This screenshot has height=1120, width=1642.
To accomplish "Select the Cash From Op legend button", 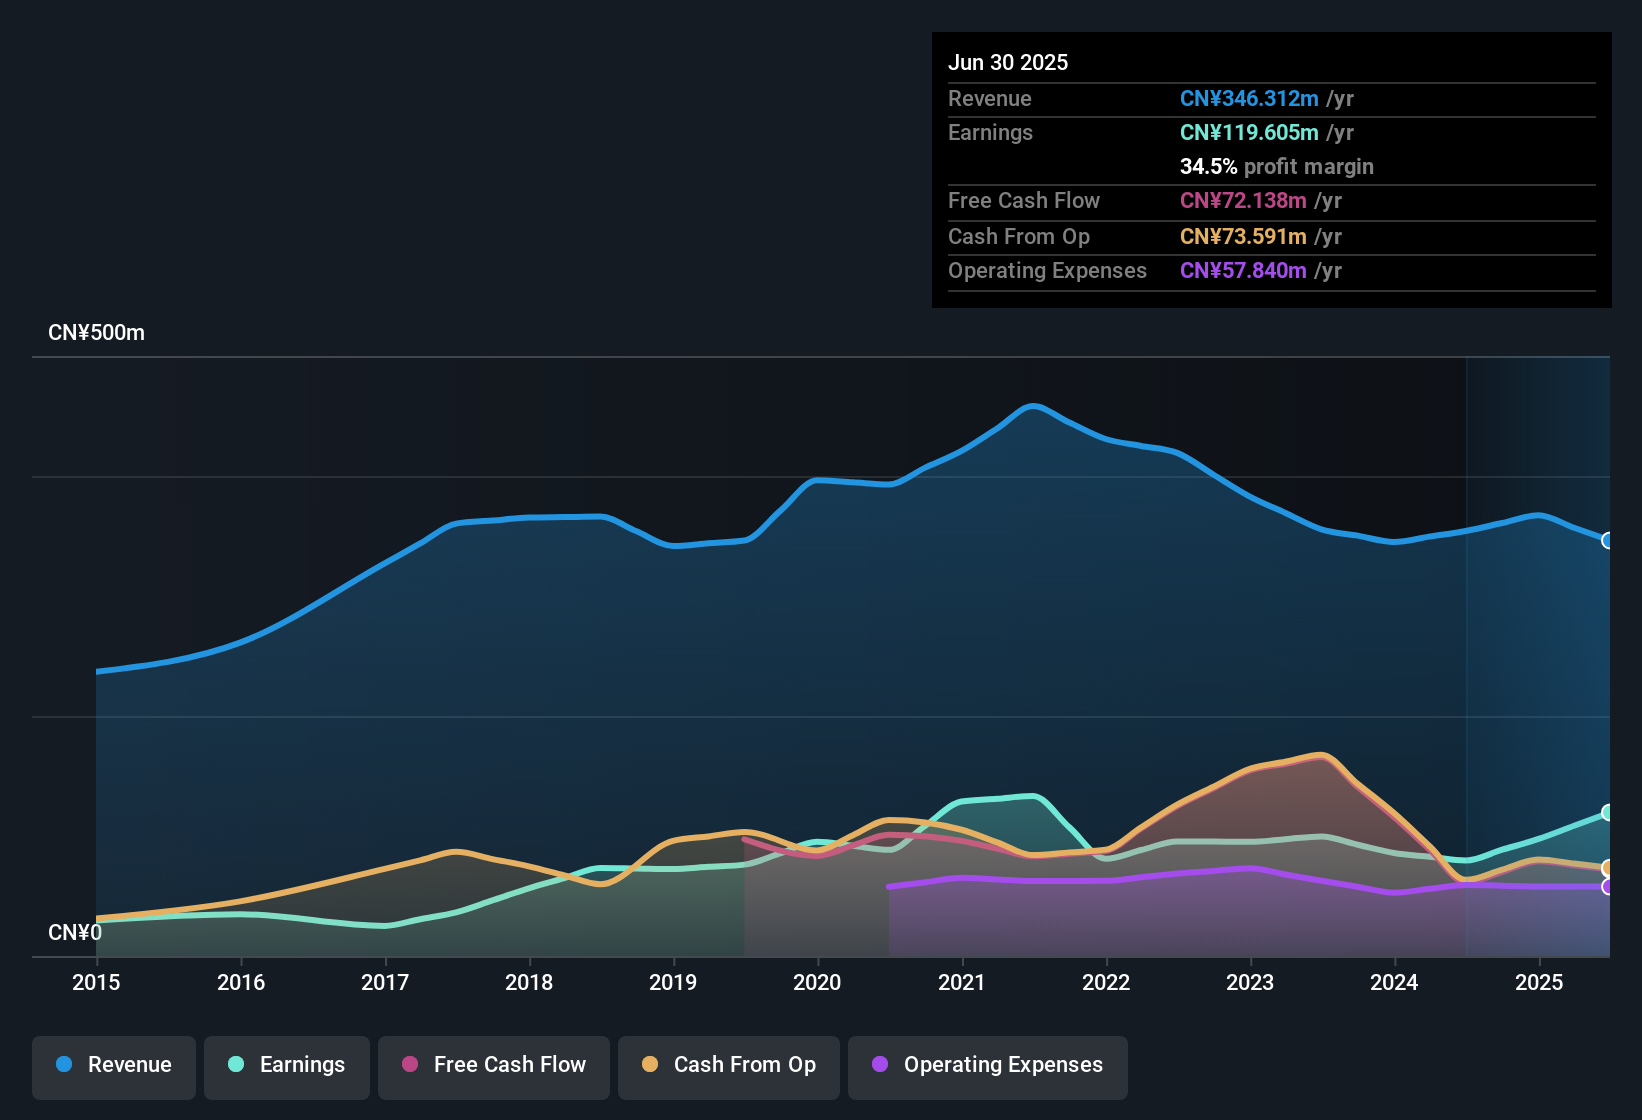I will pyautogui.click(x=728, y=1065).
